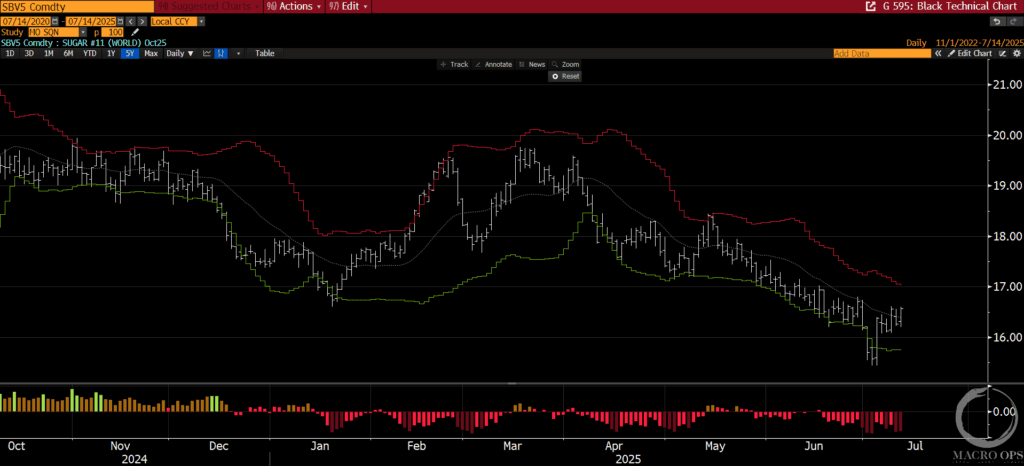Switch to the Table view
1024x466 pixels.
tap(264, 54)
